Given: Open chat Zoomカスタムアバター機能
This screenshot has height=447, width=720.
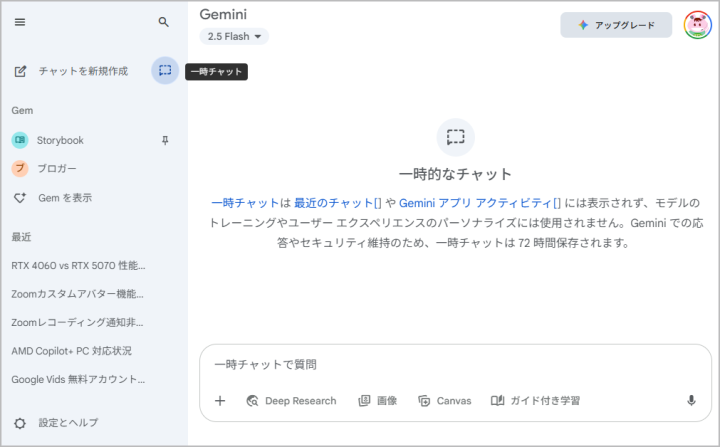Looking at the screenshot, I should [x=78, y=294].
